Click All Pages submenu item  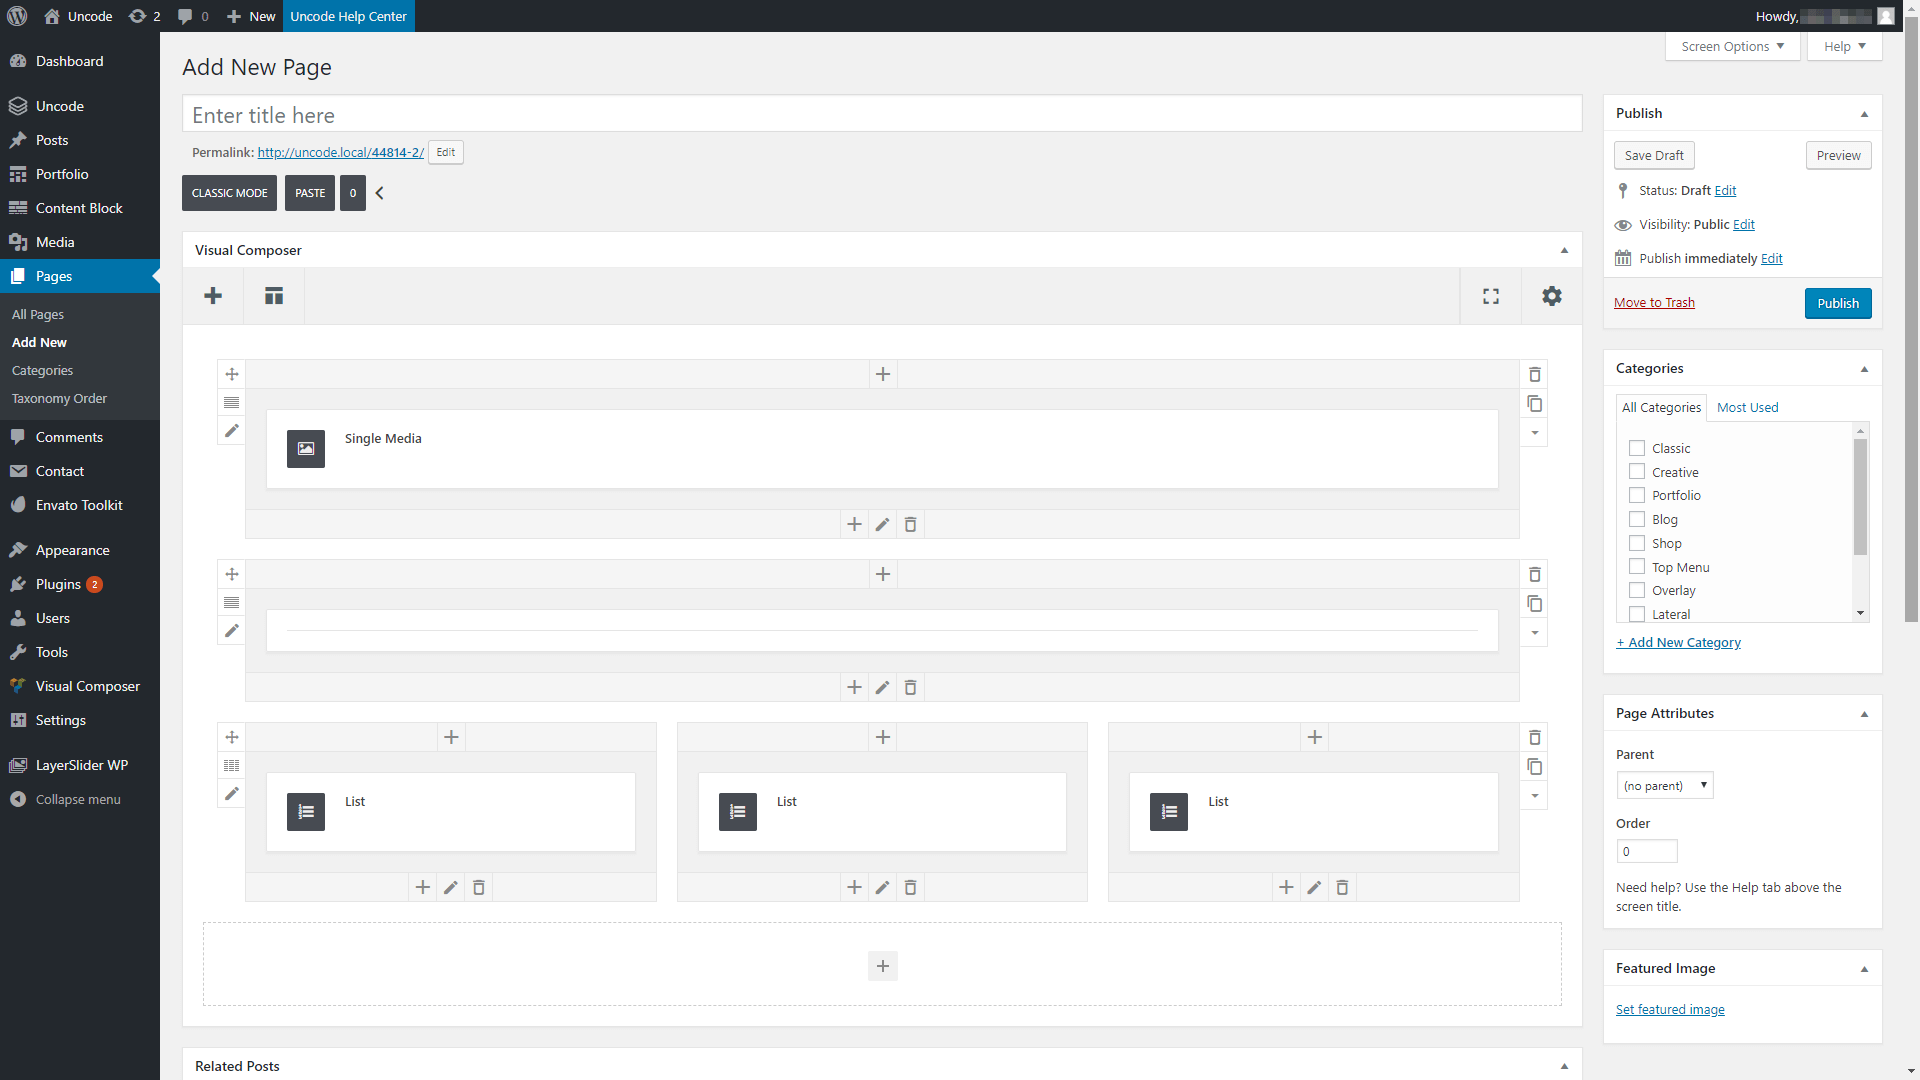point(37,313)
